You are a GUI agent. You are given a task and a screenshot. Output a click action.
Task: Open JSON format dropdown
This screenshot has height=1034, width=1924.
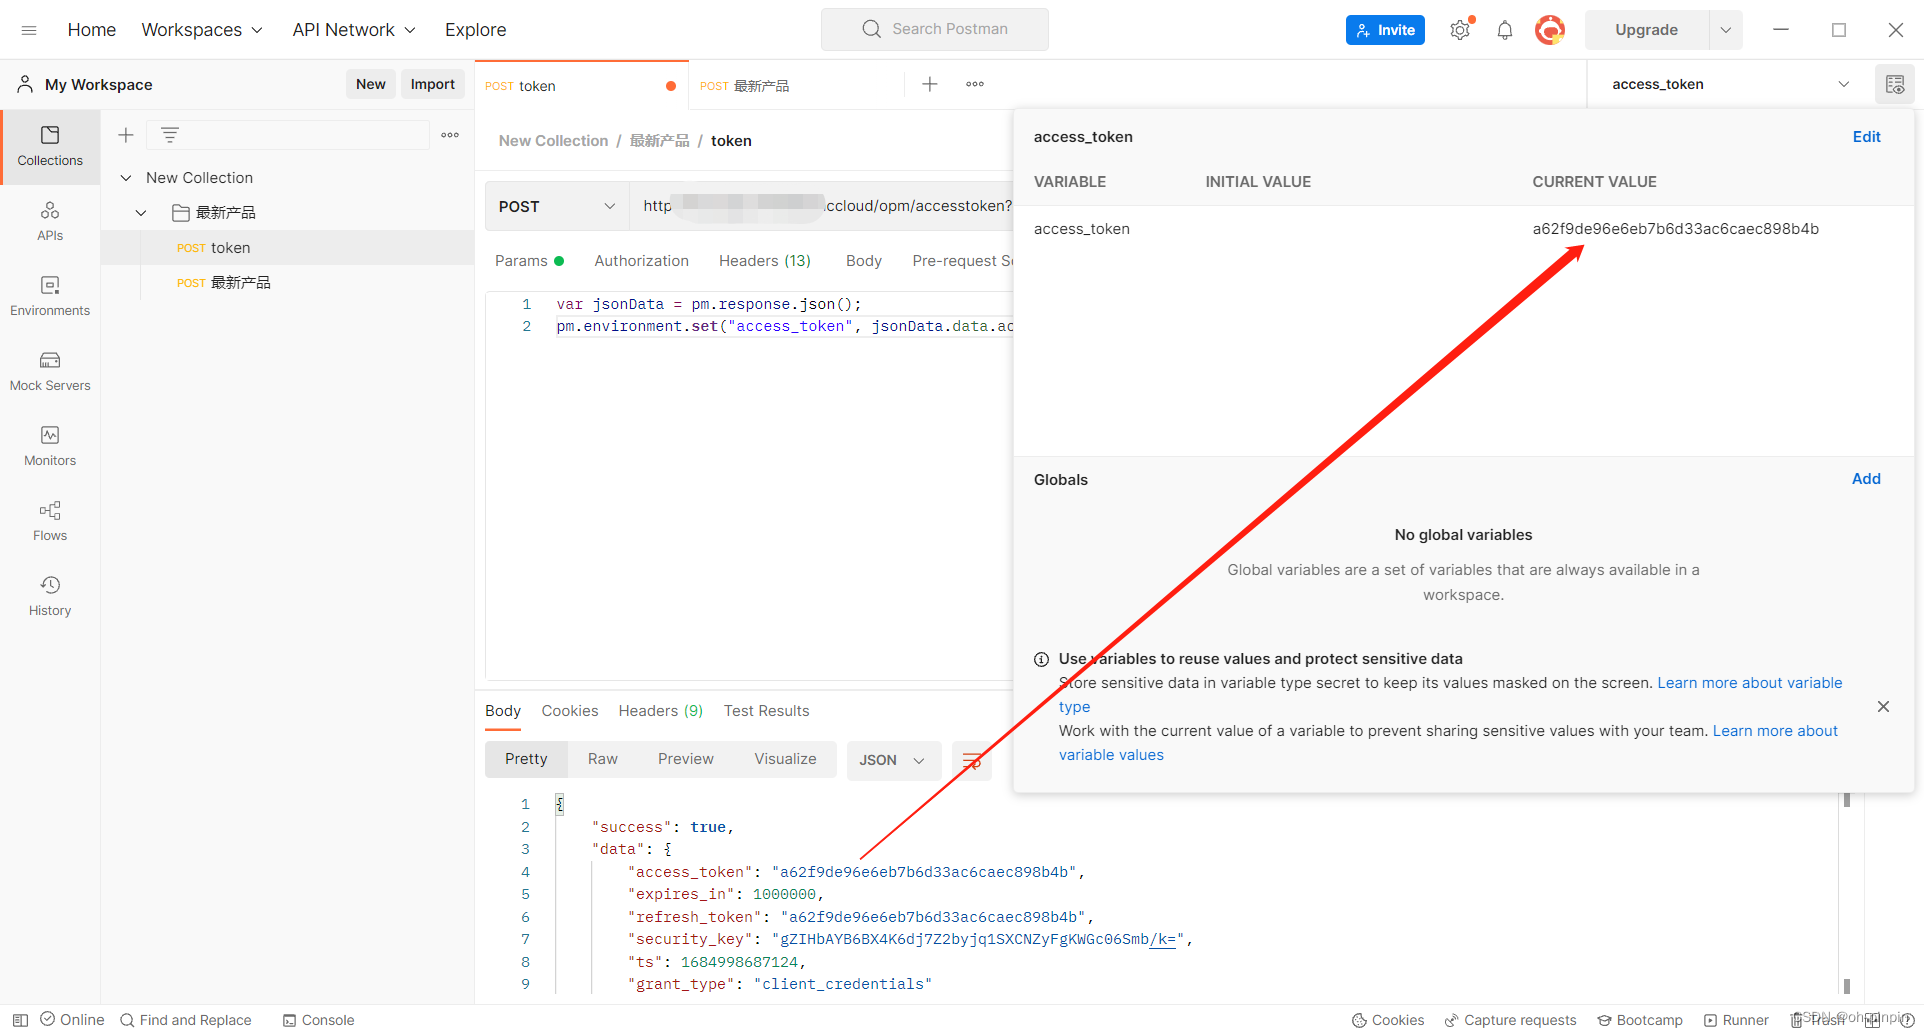pos(894,760)
